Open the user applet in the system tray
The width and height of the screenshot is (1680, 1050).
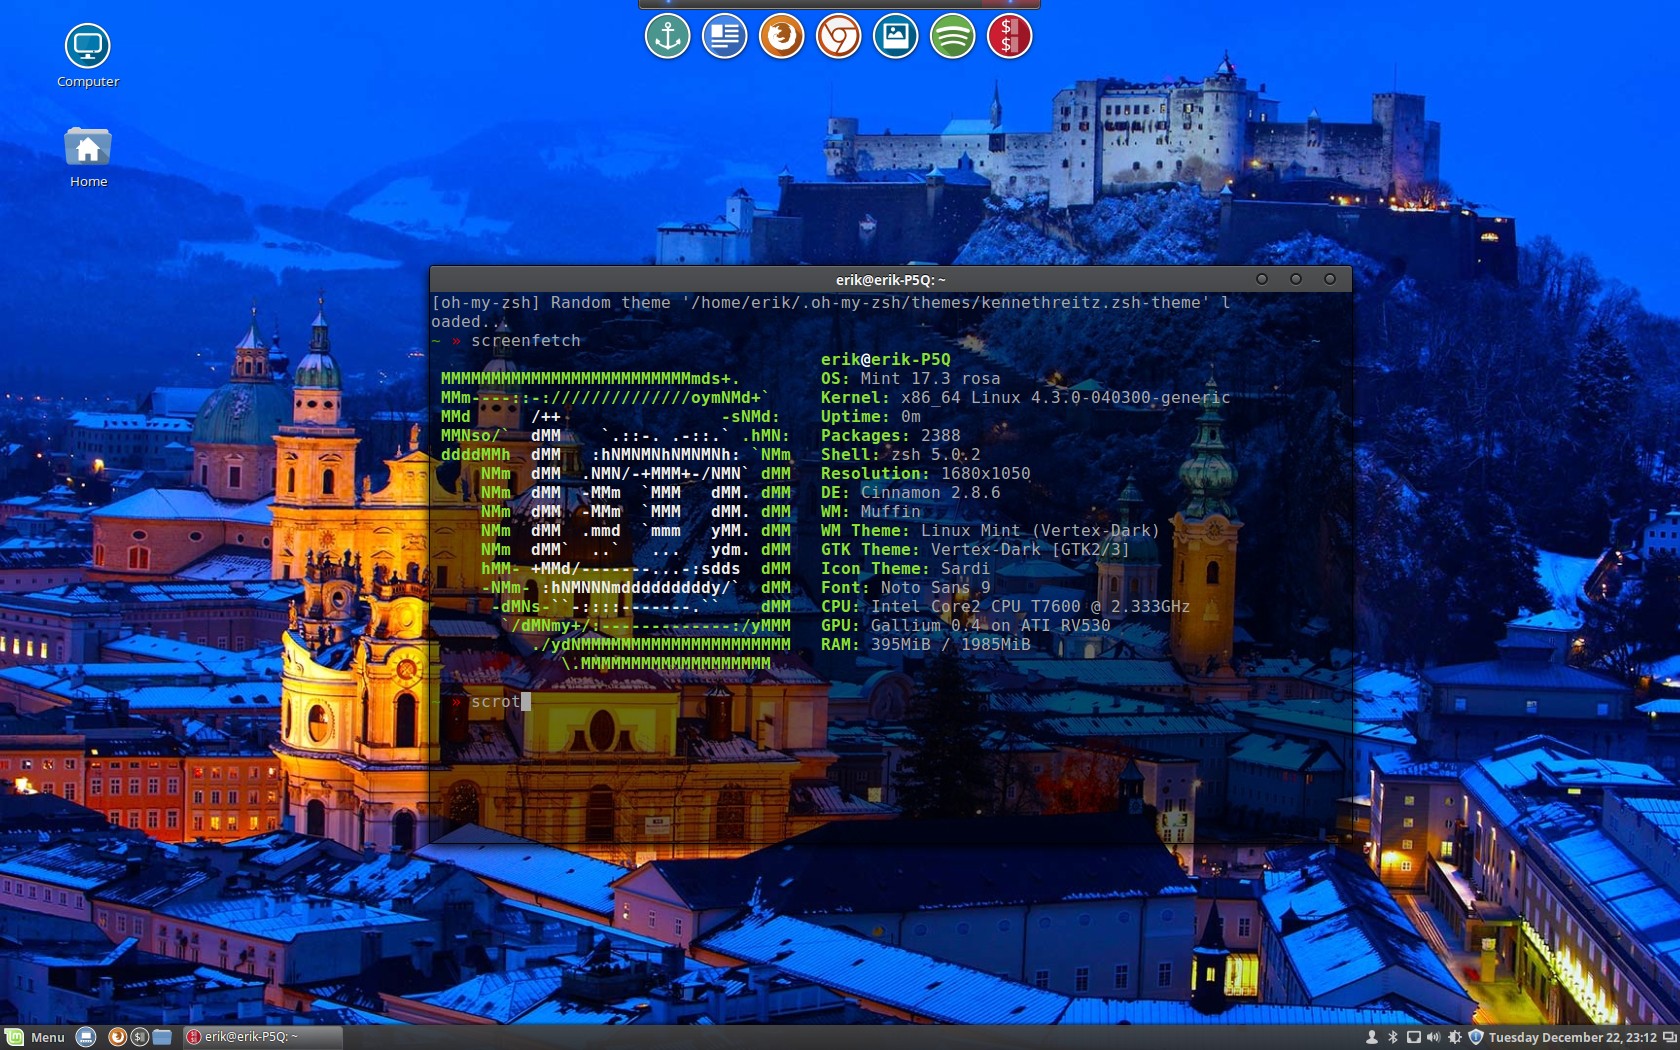coord(1372,1037)
